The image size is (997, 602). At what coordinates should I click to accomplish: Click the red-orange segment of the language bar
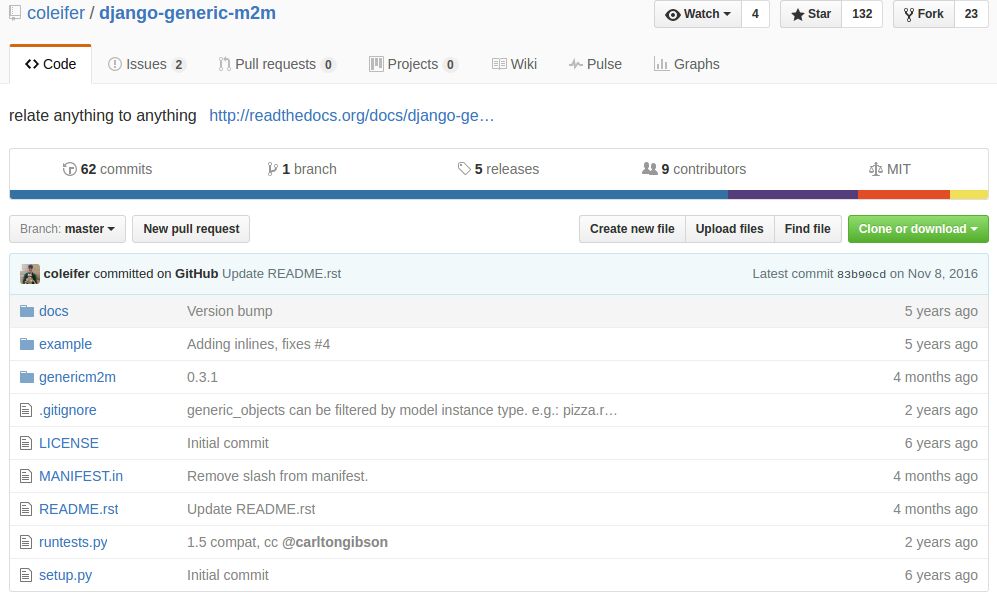pyautogui.click(x=904, y=195)
